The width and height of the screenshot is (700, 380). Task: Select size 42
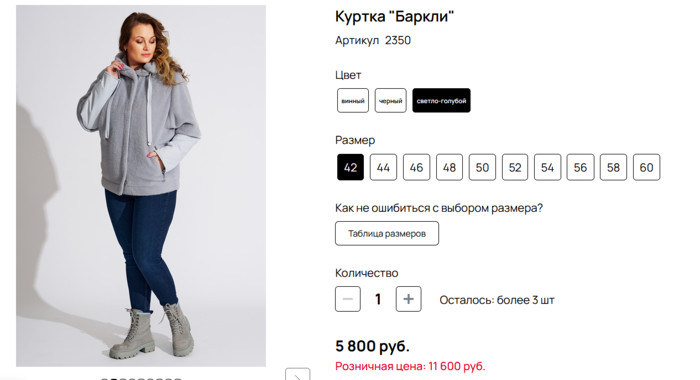tap(350, 167)
